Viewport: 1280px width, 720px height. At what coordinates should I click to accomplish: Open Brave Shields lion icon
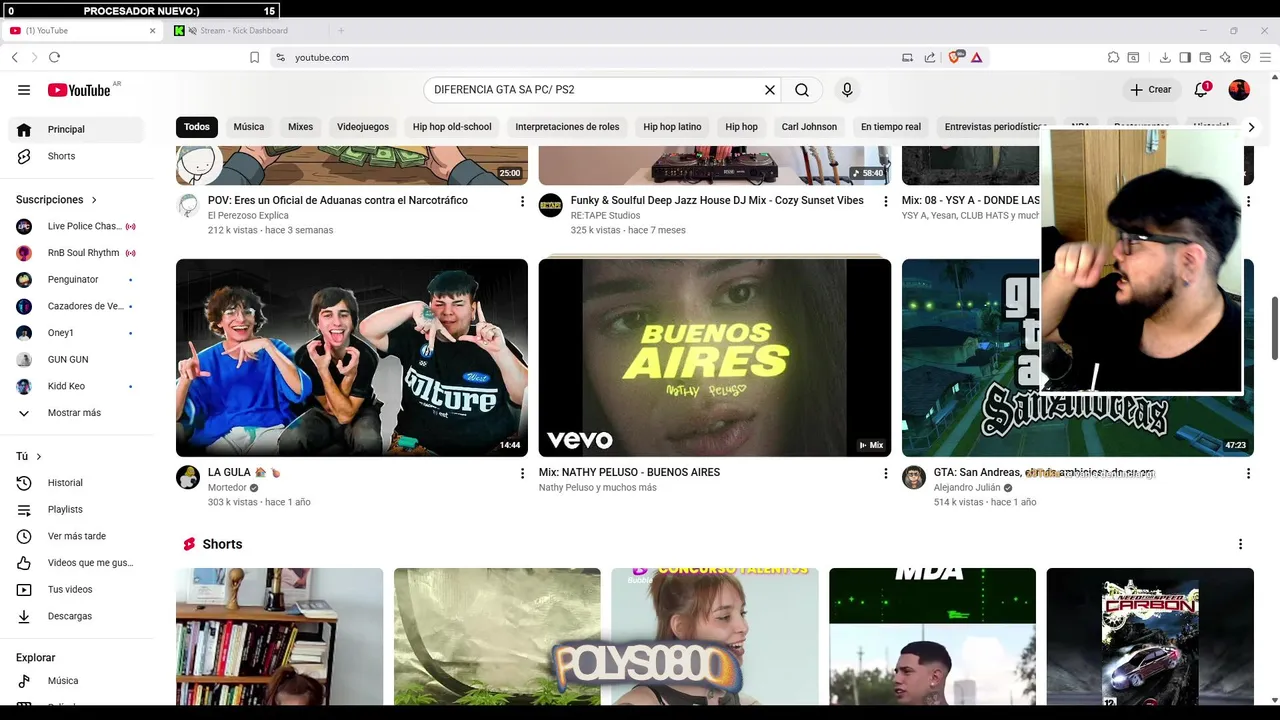954,57
